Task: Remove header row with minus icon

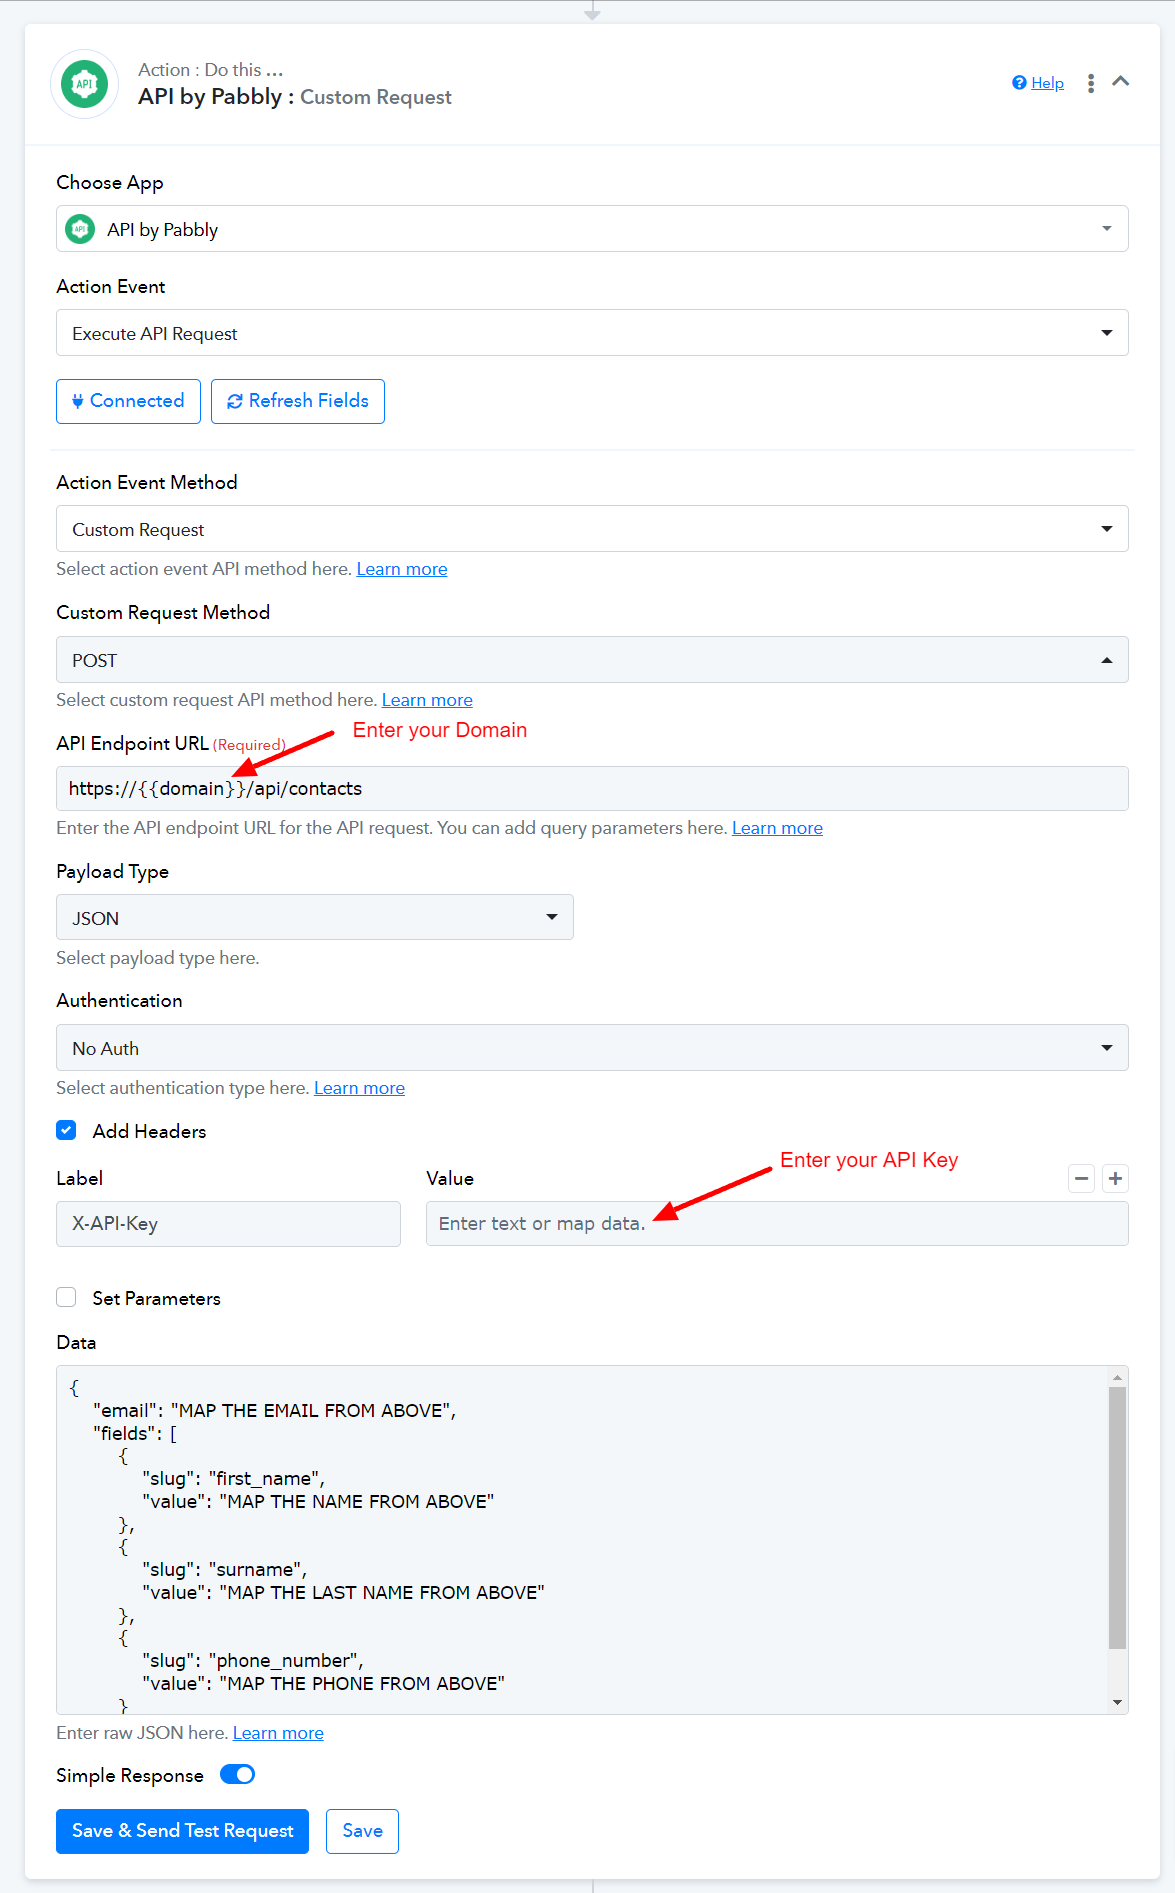Action: (x=1081, y=1179)
